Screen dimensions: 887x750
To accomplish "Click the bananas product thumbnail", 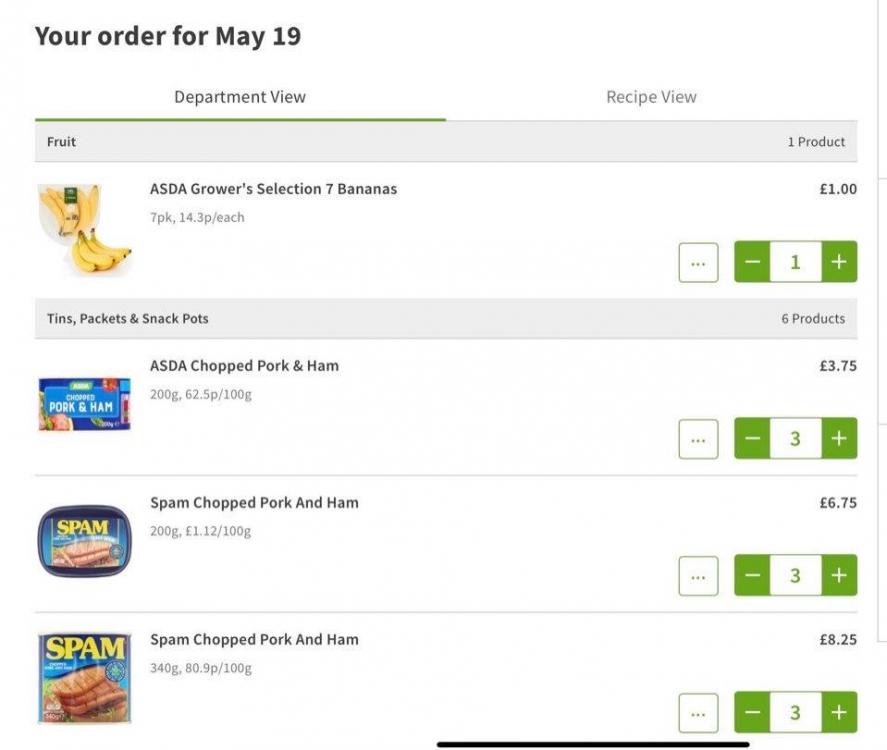I will 84,228.
